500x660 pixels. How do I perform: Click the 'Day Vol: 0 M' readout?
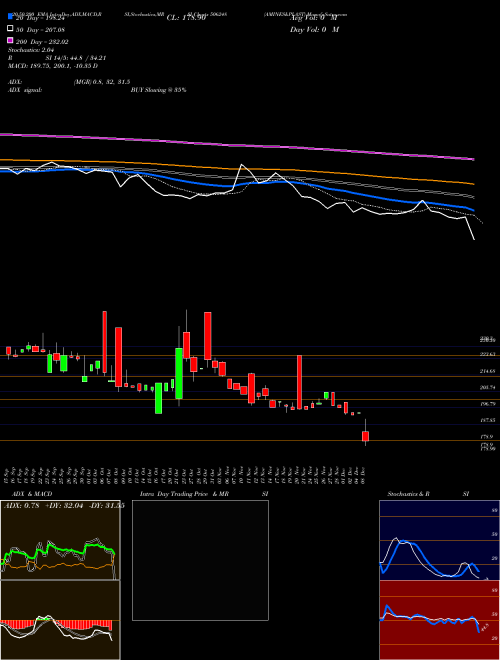(314, 29)
